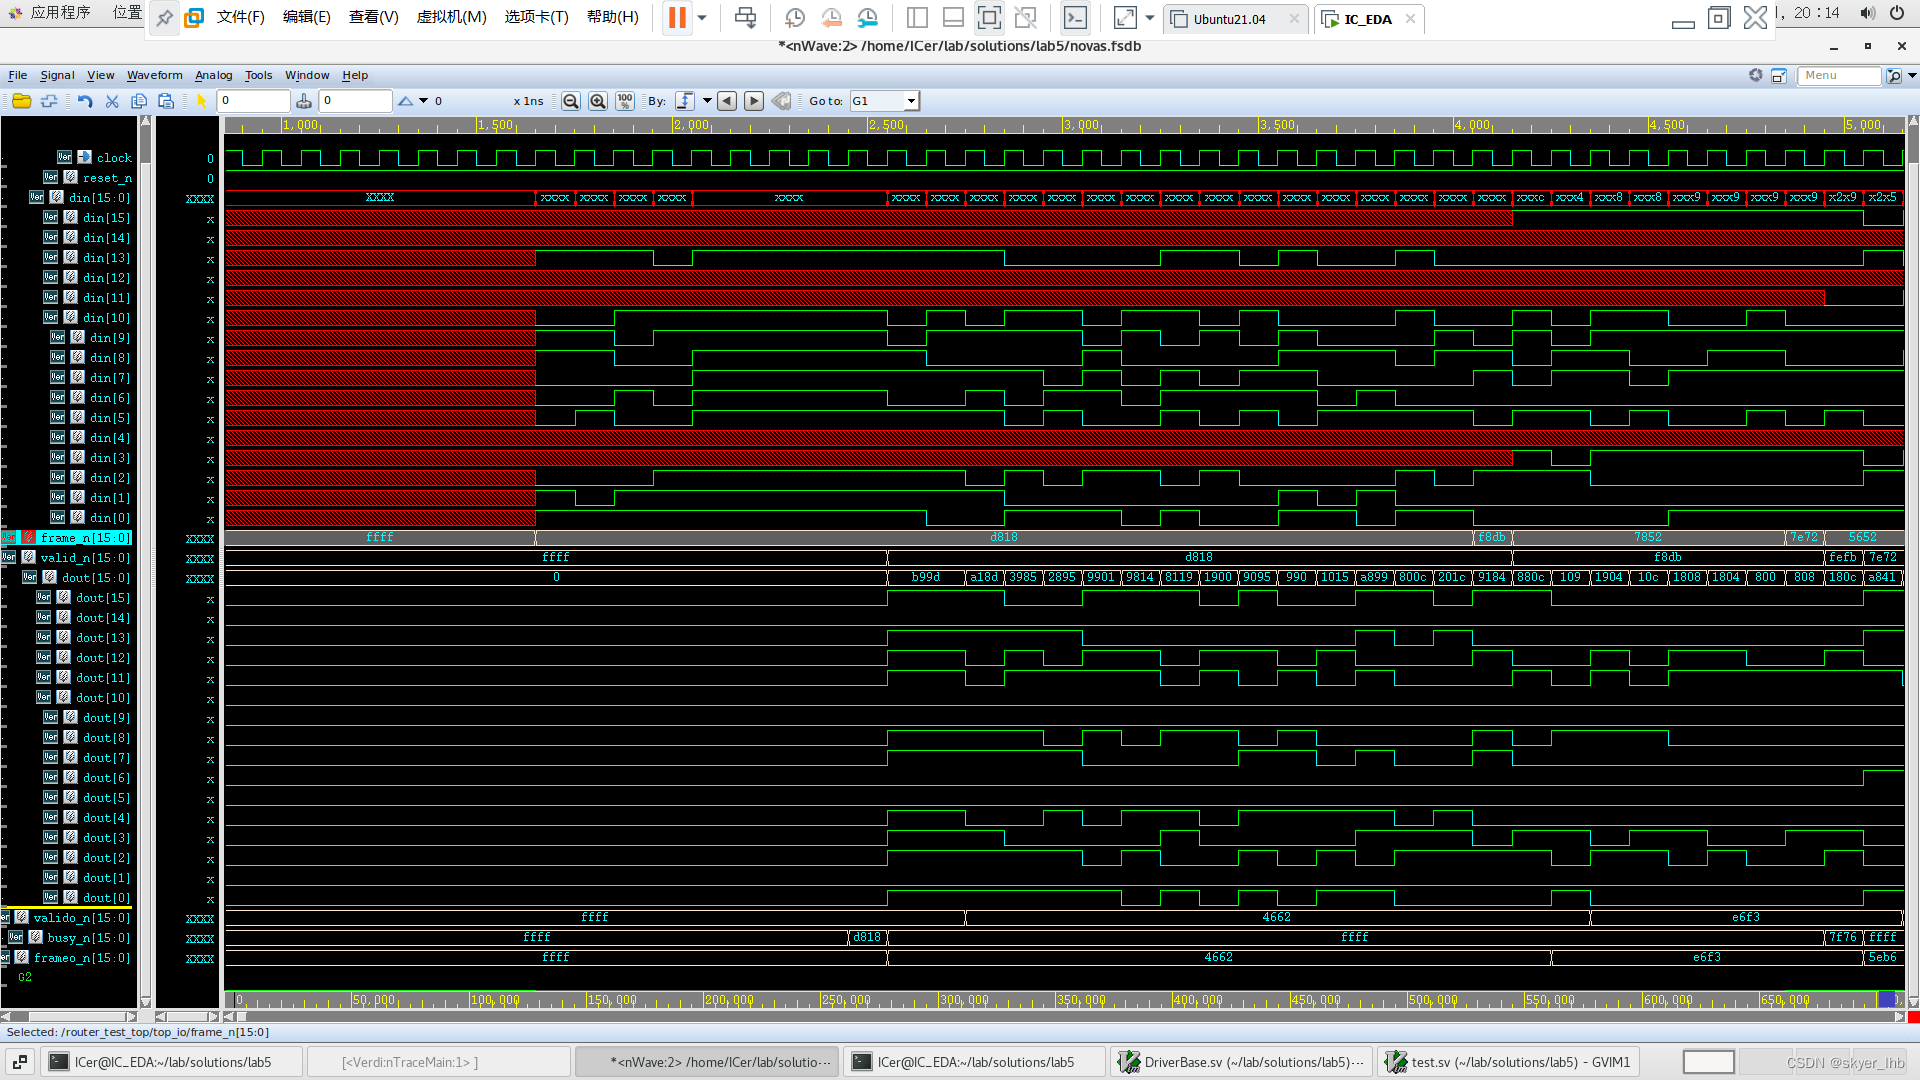Click the Cut scissors icon
This screenshot has height=1080, width=1920.
pos(112,101)
